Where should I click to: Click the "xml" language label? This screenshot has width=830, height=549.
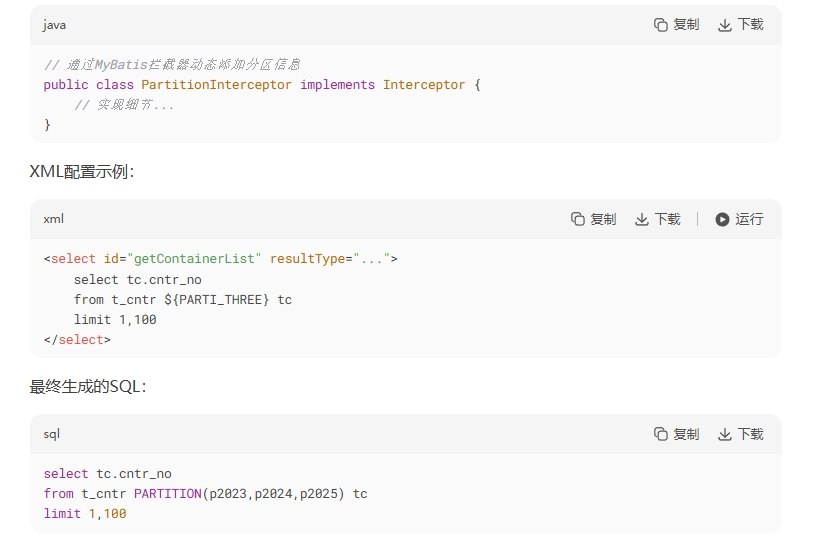tap(53, 219)
